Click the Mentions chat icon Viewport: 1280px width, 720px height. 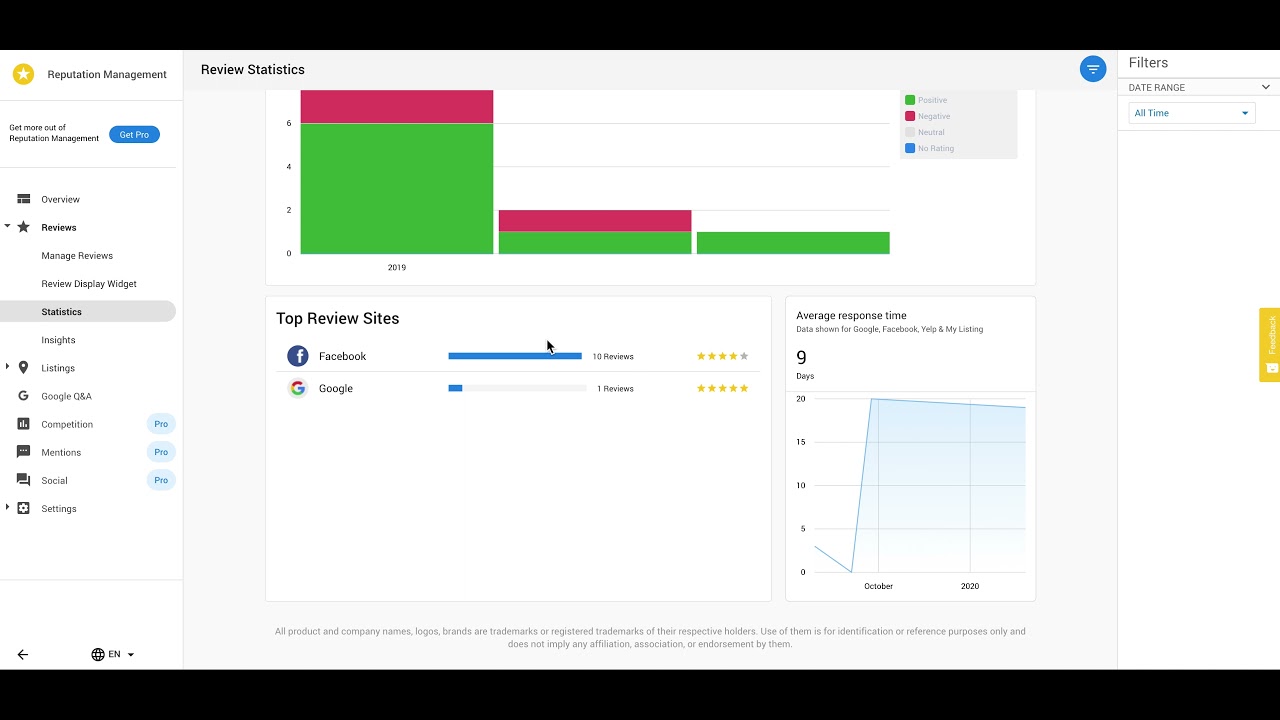pos(24,452)
